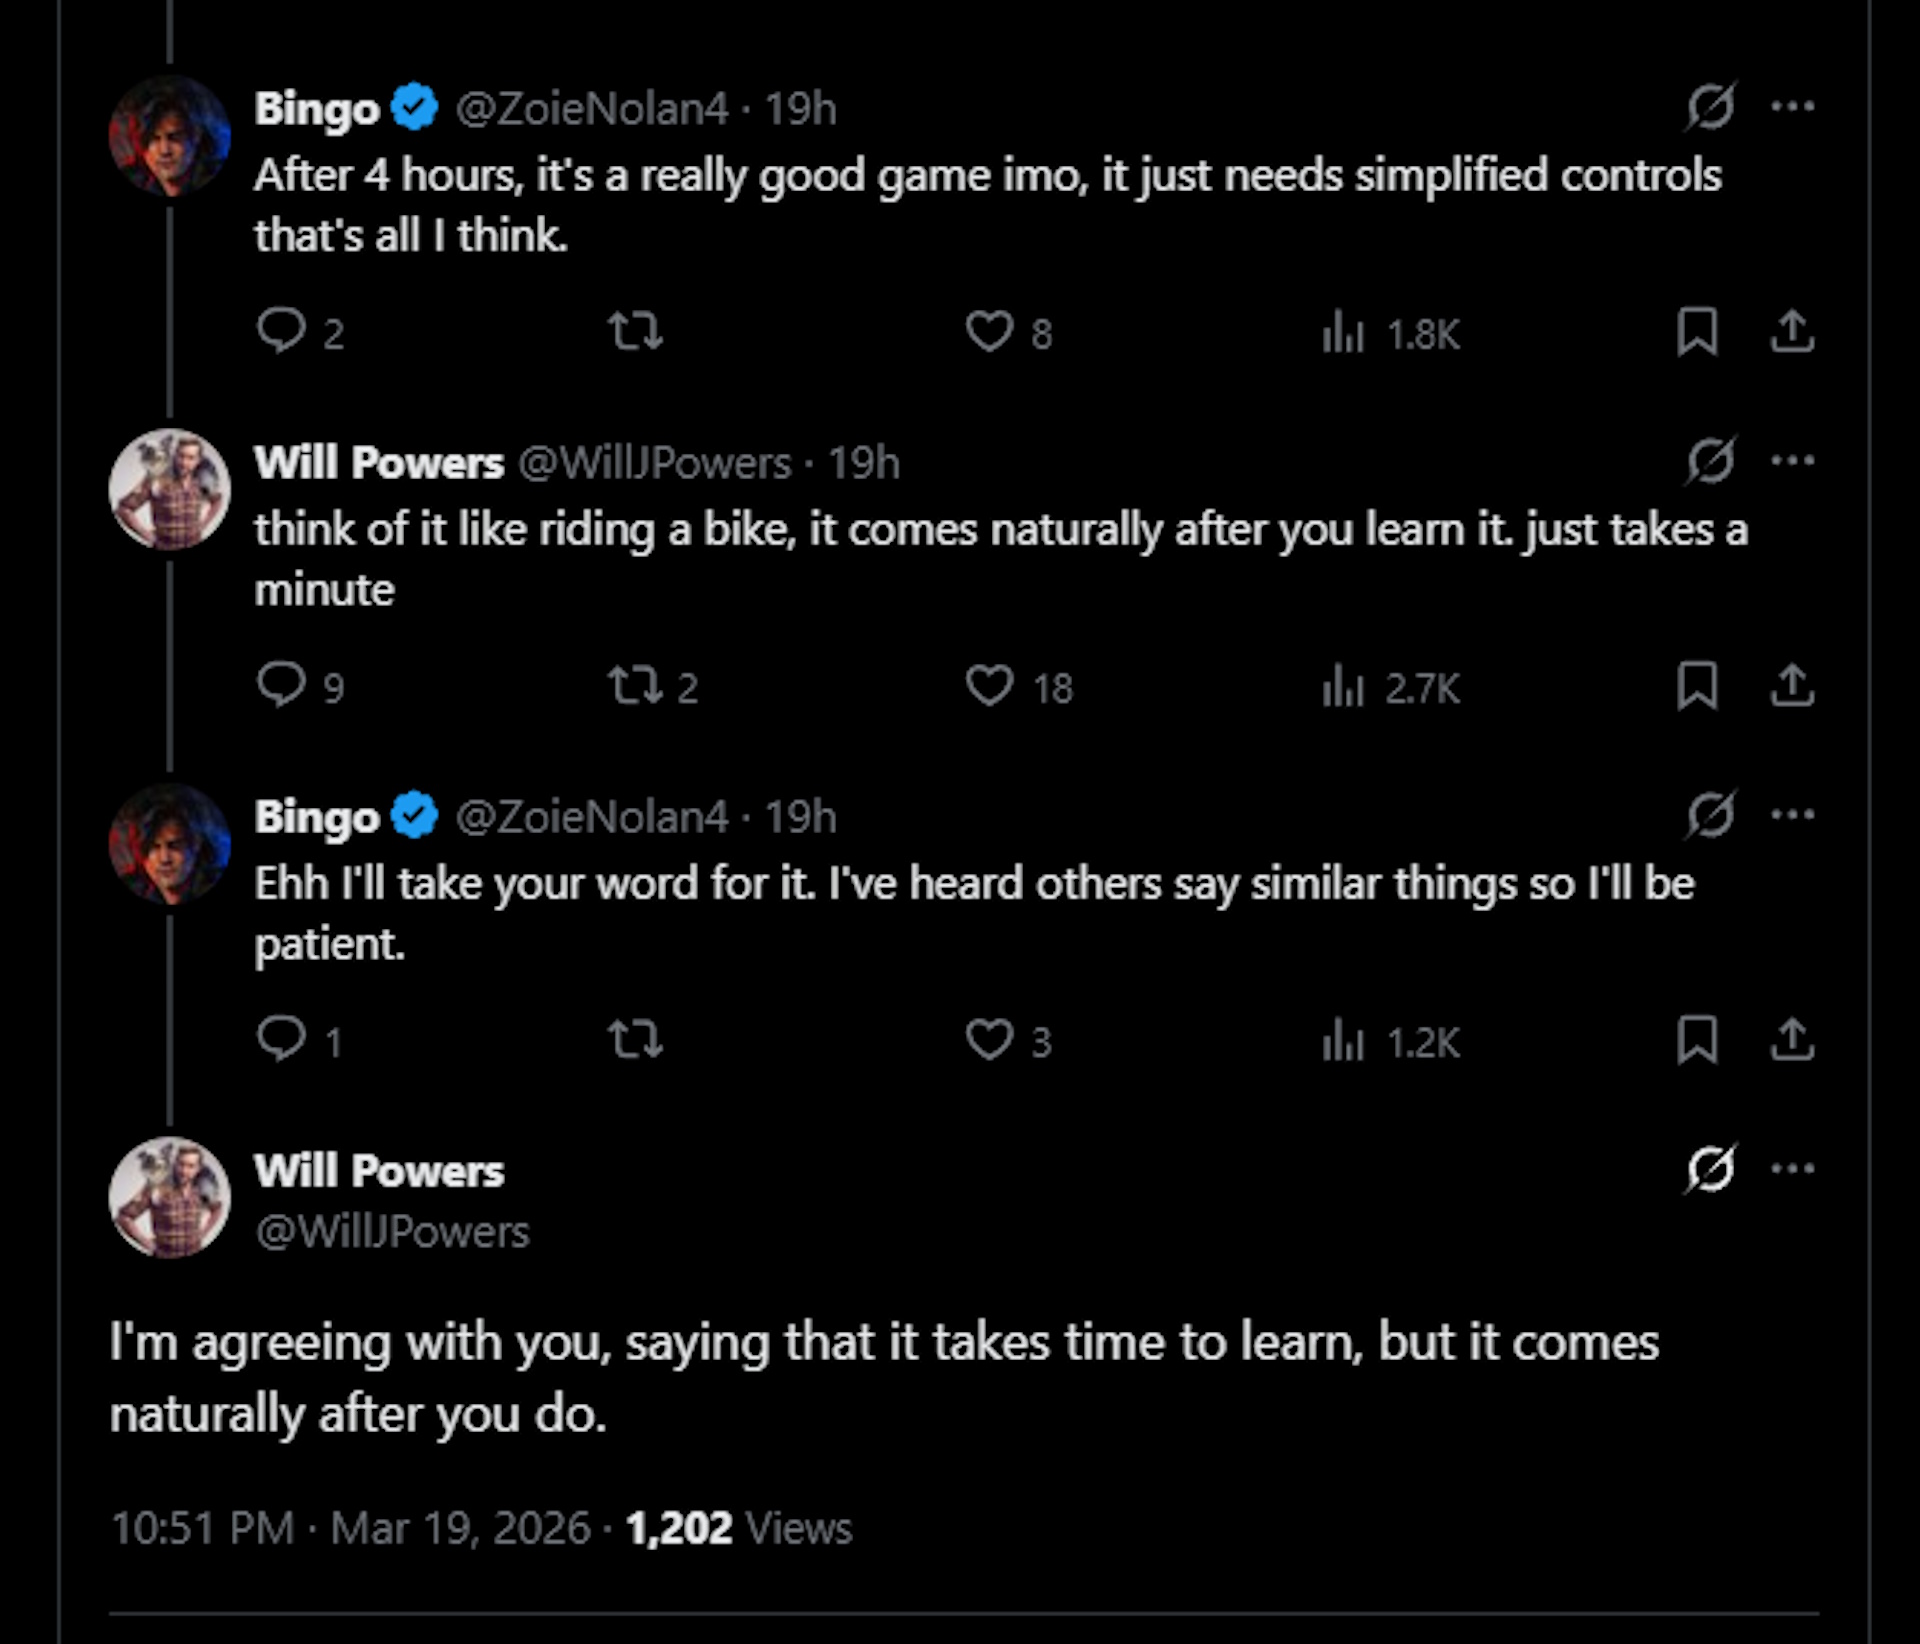Click Bingo's profile picture on the top tweet
1920x1644 pixels.
click(170, 135)
